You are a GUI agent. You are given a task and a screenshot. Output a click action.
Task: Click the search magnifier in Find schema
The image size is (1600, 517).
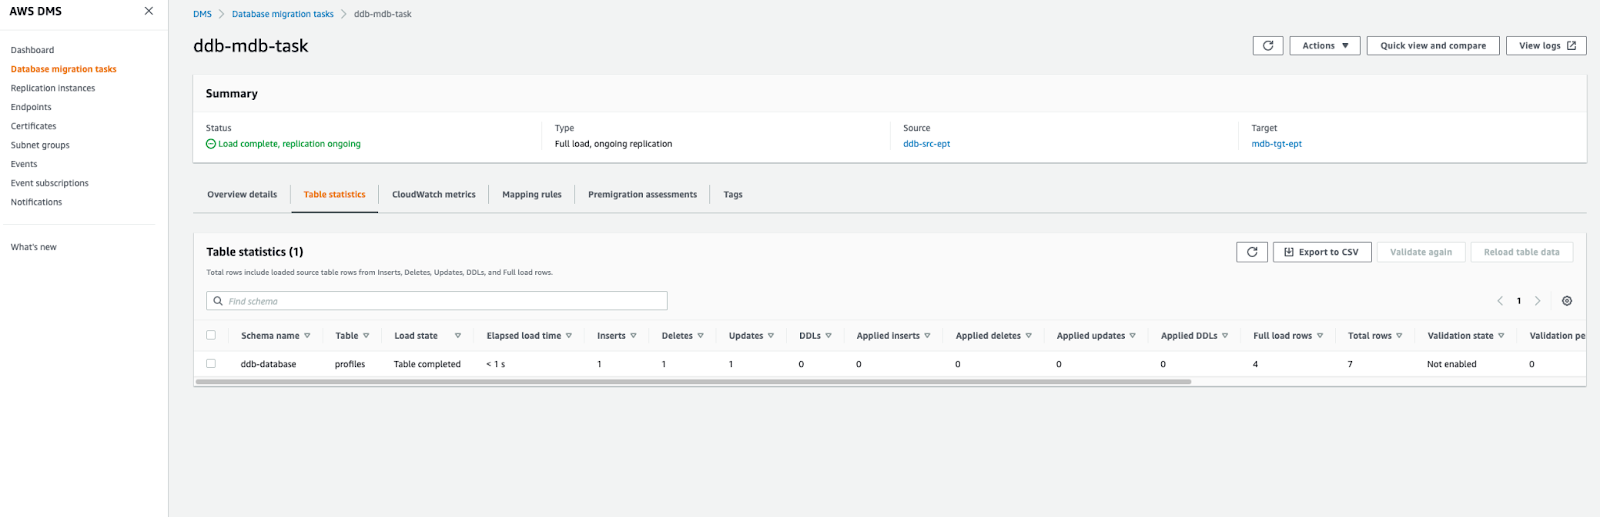coord(218,301)
